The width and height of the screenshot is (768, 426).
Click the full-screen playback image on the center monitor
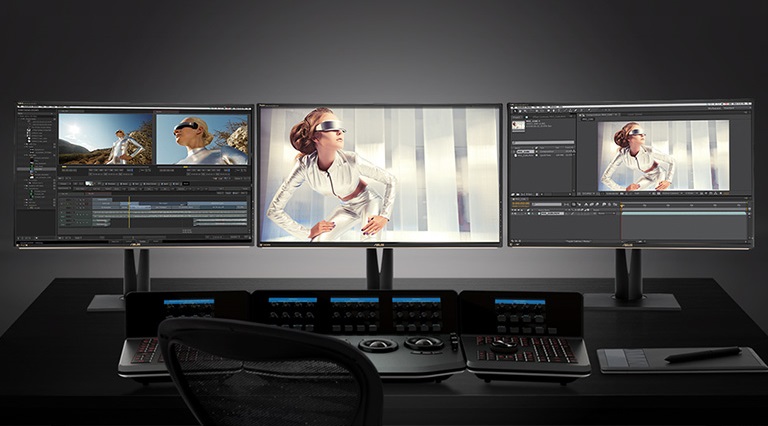[x=380, y=174]
